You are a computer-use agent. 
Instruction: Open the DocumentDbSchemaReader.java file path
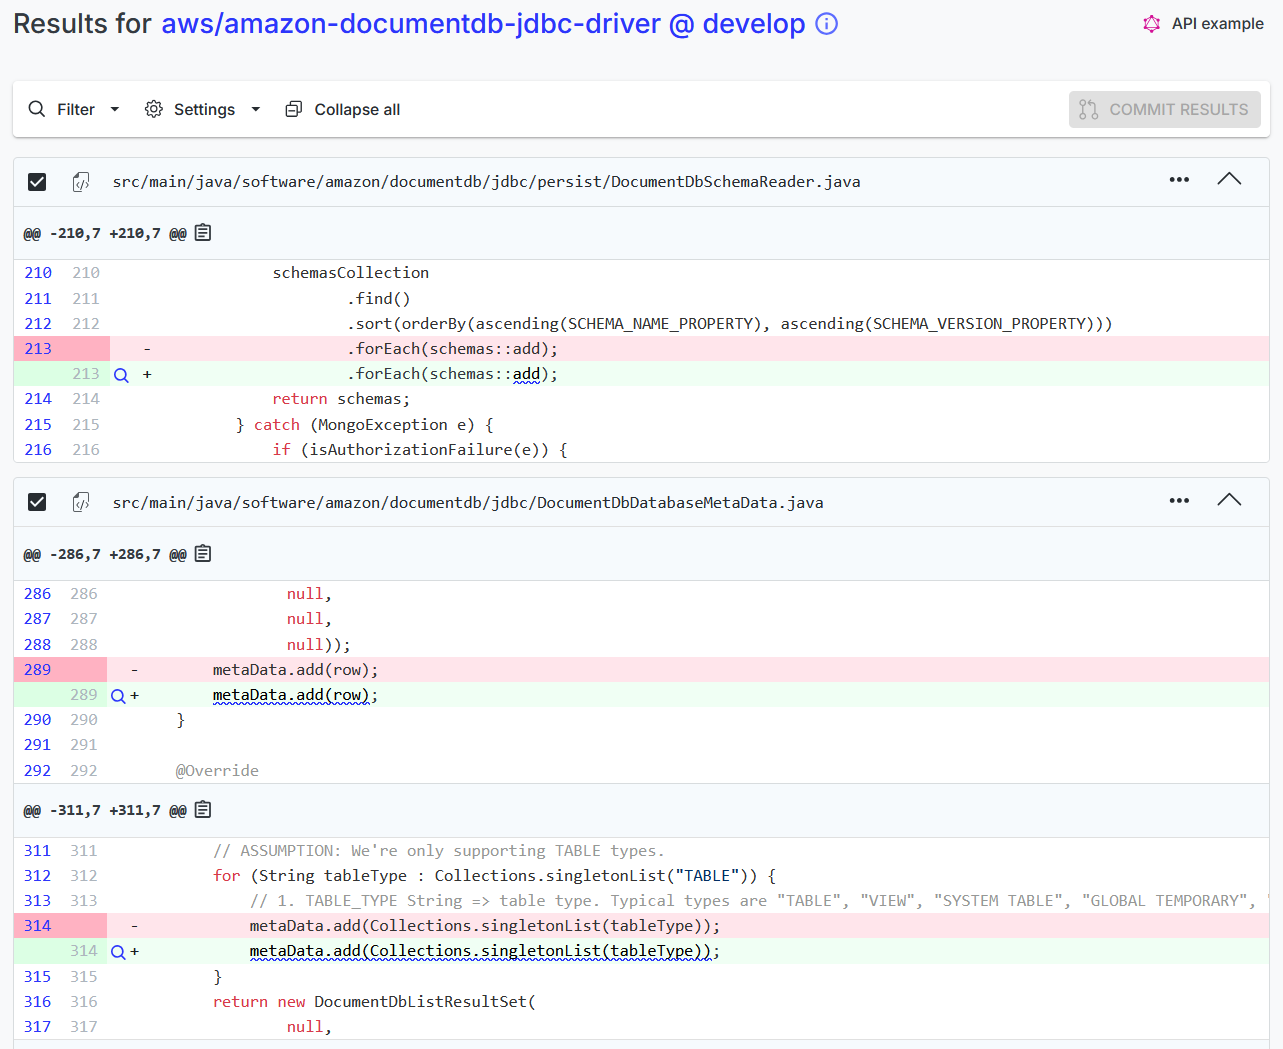(x=486, y=182)
